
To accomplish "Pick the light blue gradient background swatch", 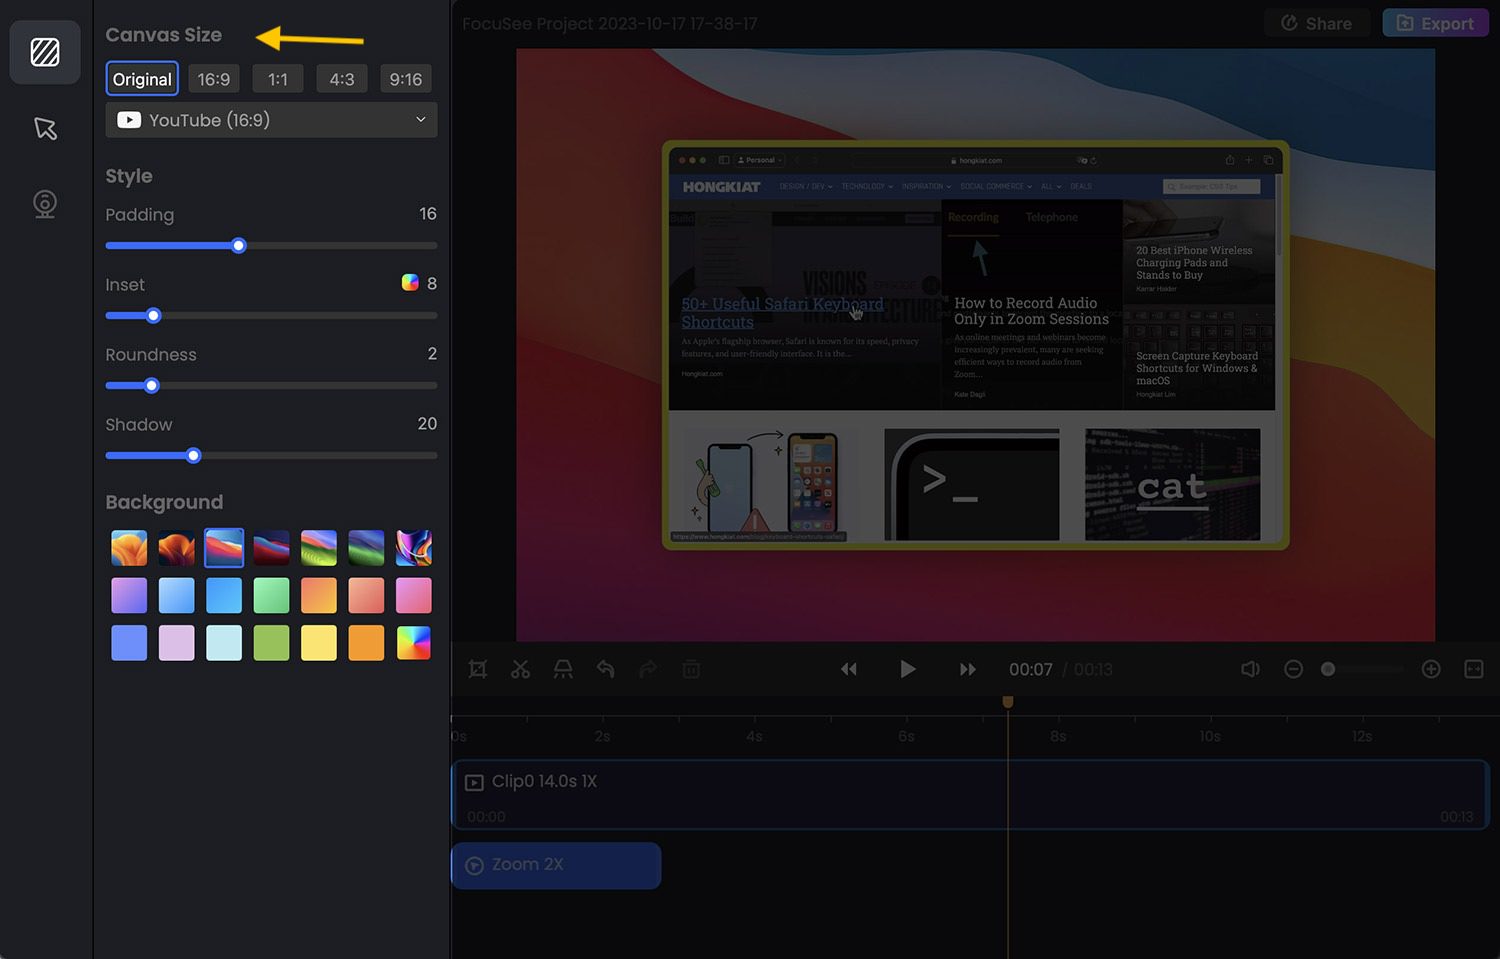I will point(177,596).
